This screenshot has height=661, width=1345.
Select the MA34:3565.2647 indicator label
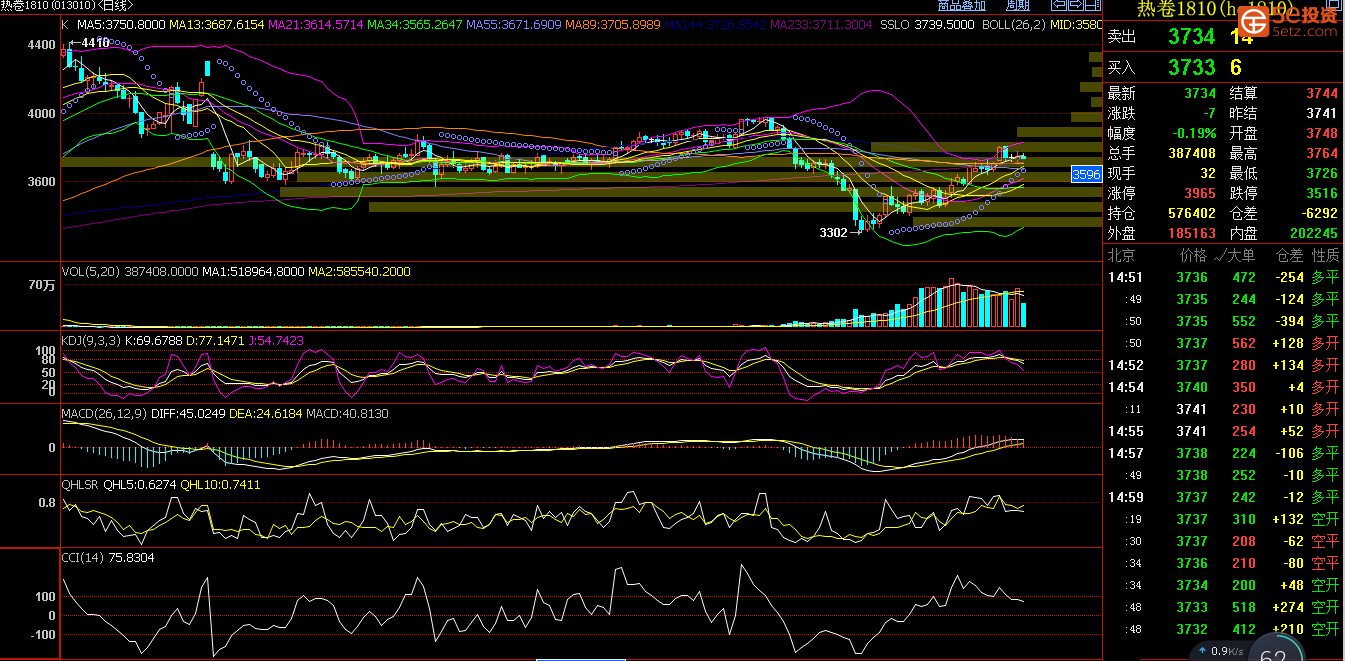coord(415,24)
